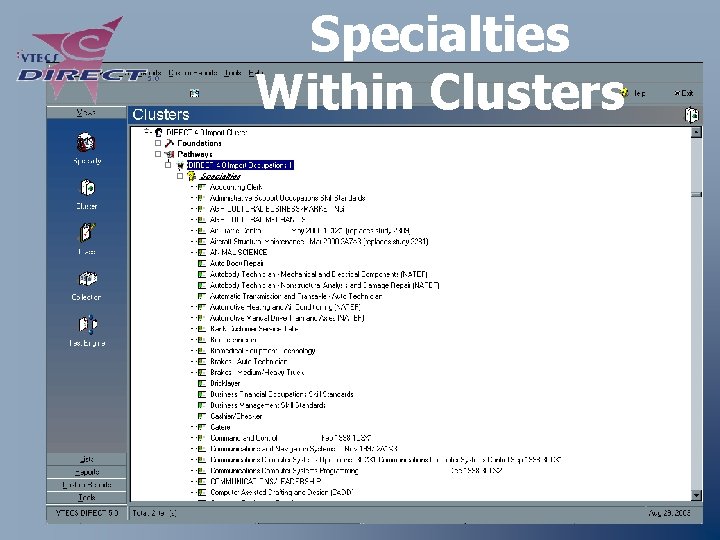The width and height of the screenshot is (720, 540).
Task: Click the icon beside Business Management Skill Standards
Action: click(x=202, y=405)
